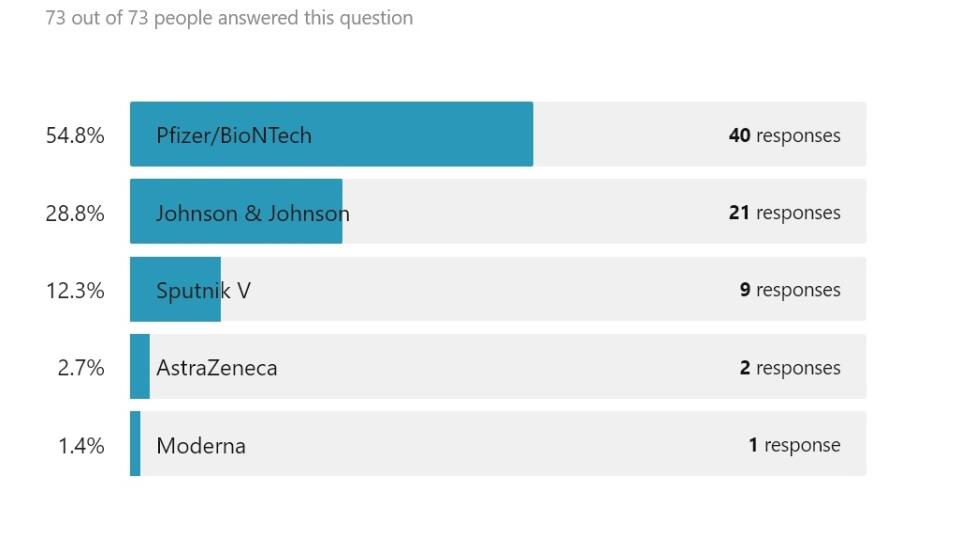
Task: Click the 9 responses text
Action: [x=790, y=290]
